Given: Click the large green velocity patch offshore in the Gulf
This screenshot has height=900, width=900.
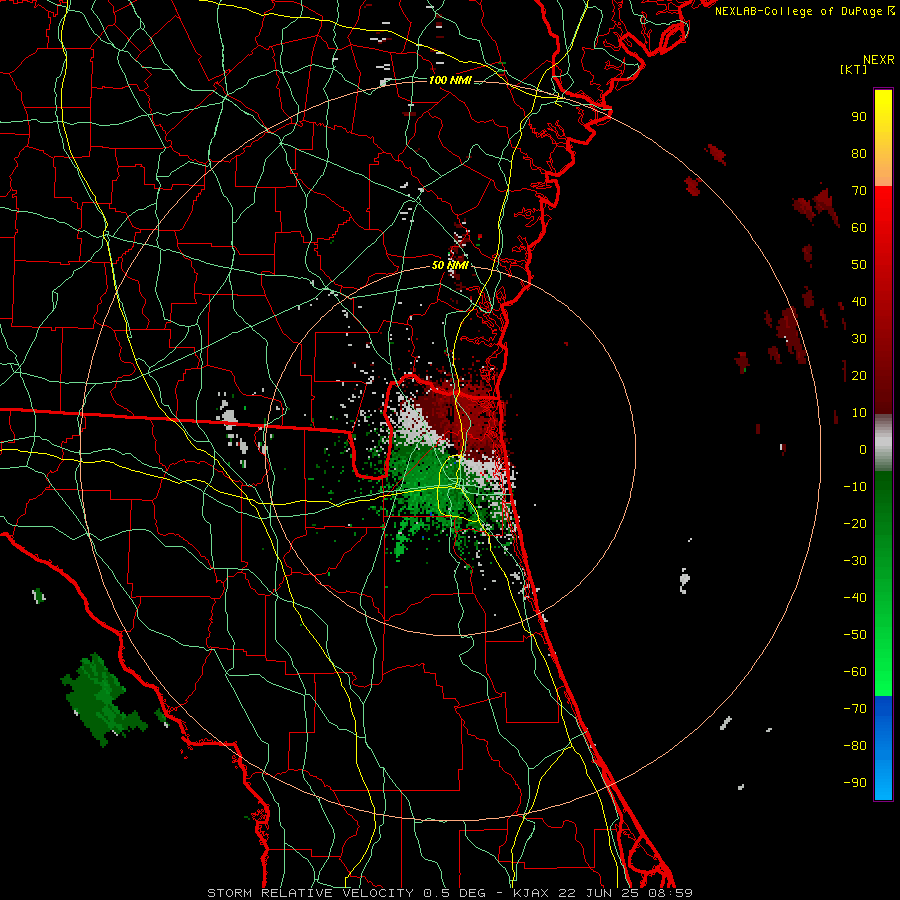Looking at the screenshot, I should pyautogui.click(x=102, y=699).
